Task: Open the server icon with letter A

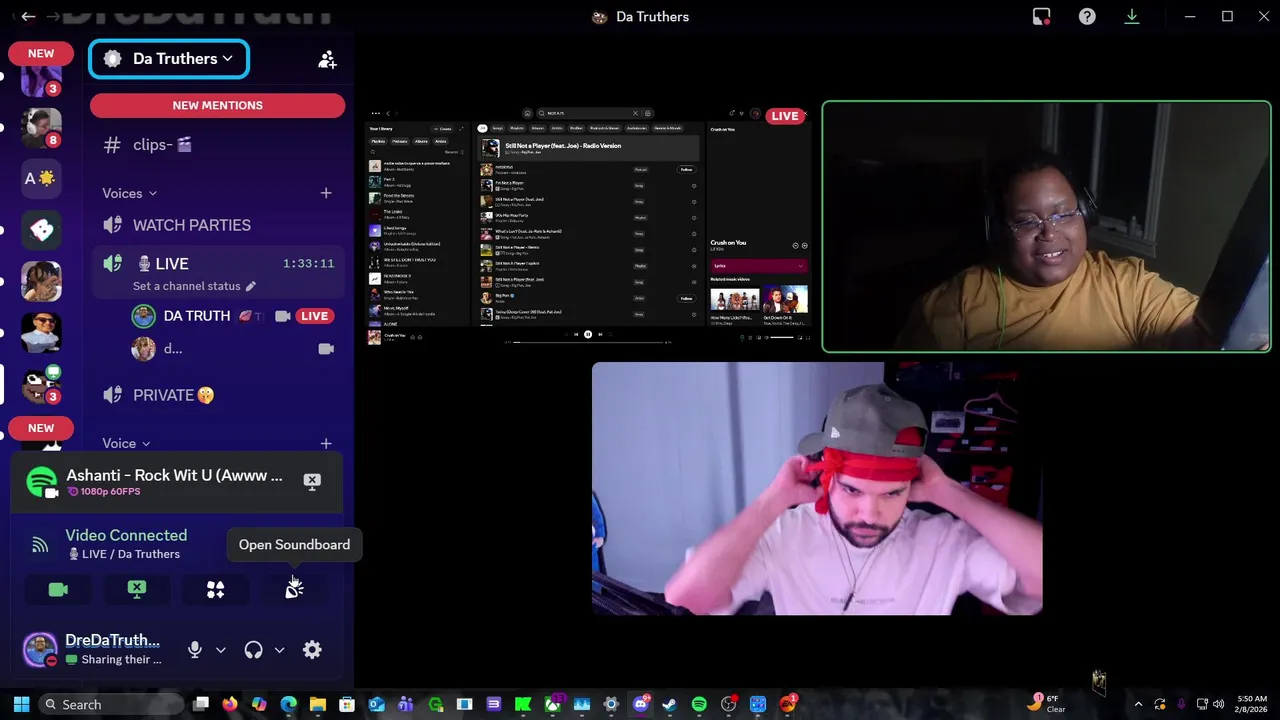Action: (x=41, y=179)
